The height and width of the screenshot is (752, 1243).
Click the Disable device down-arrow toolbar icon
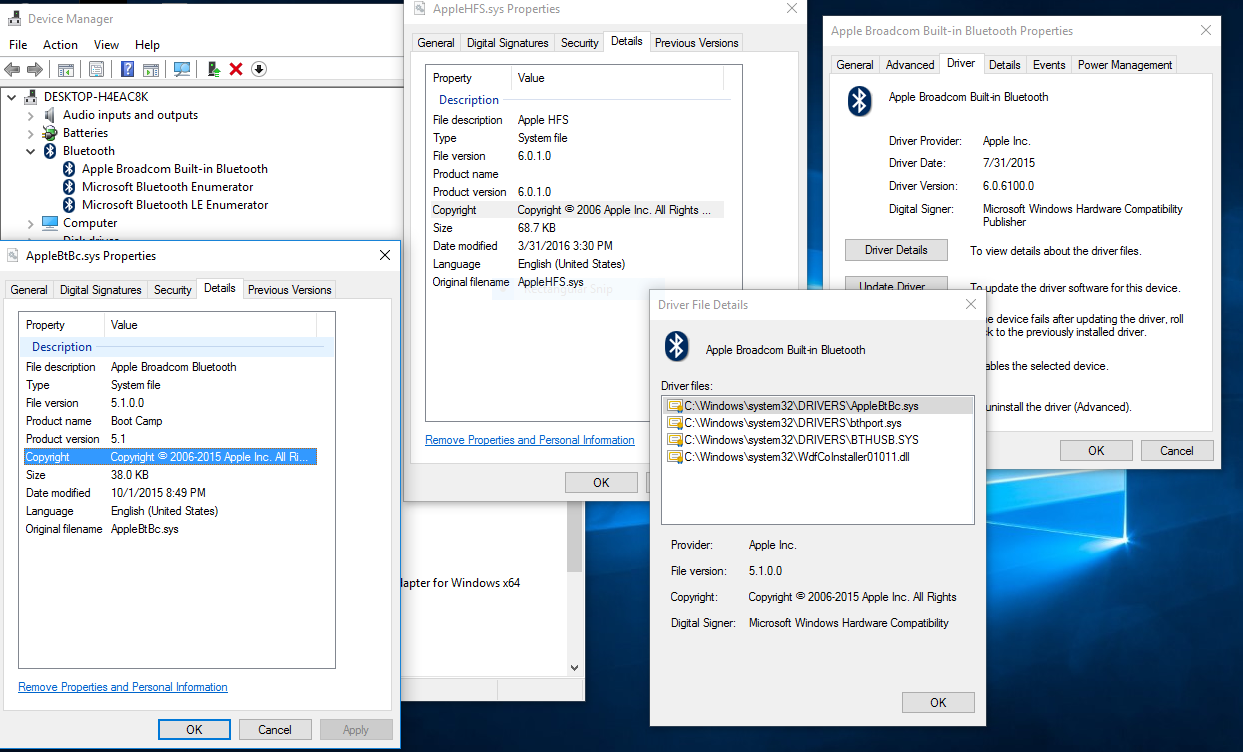(259, 69)
